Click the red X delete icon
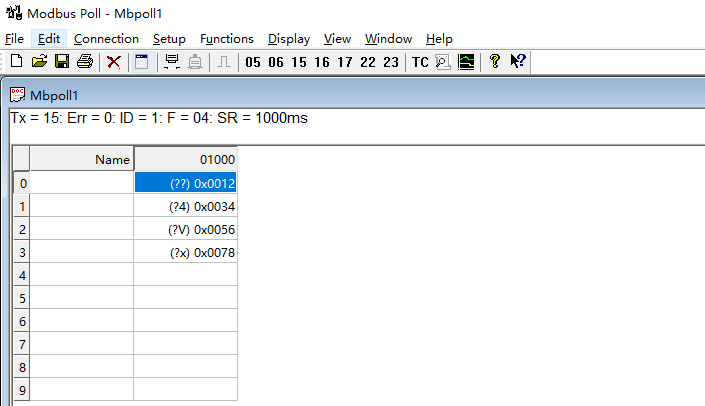Viewport: 705px width, 406px height. (x=114, y=62)
